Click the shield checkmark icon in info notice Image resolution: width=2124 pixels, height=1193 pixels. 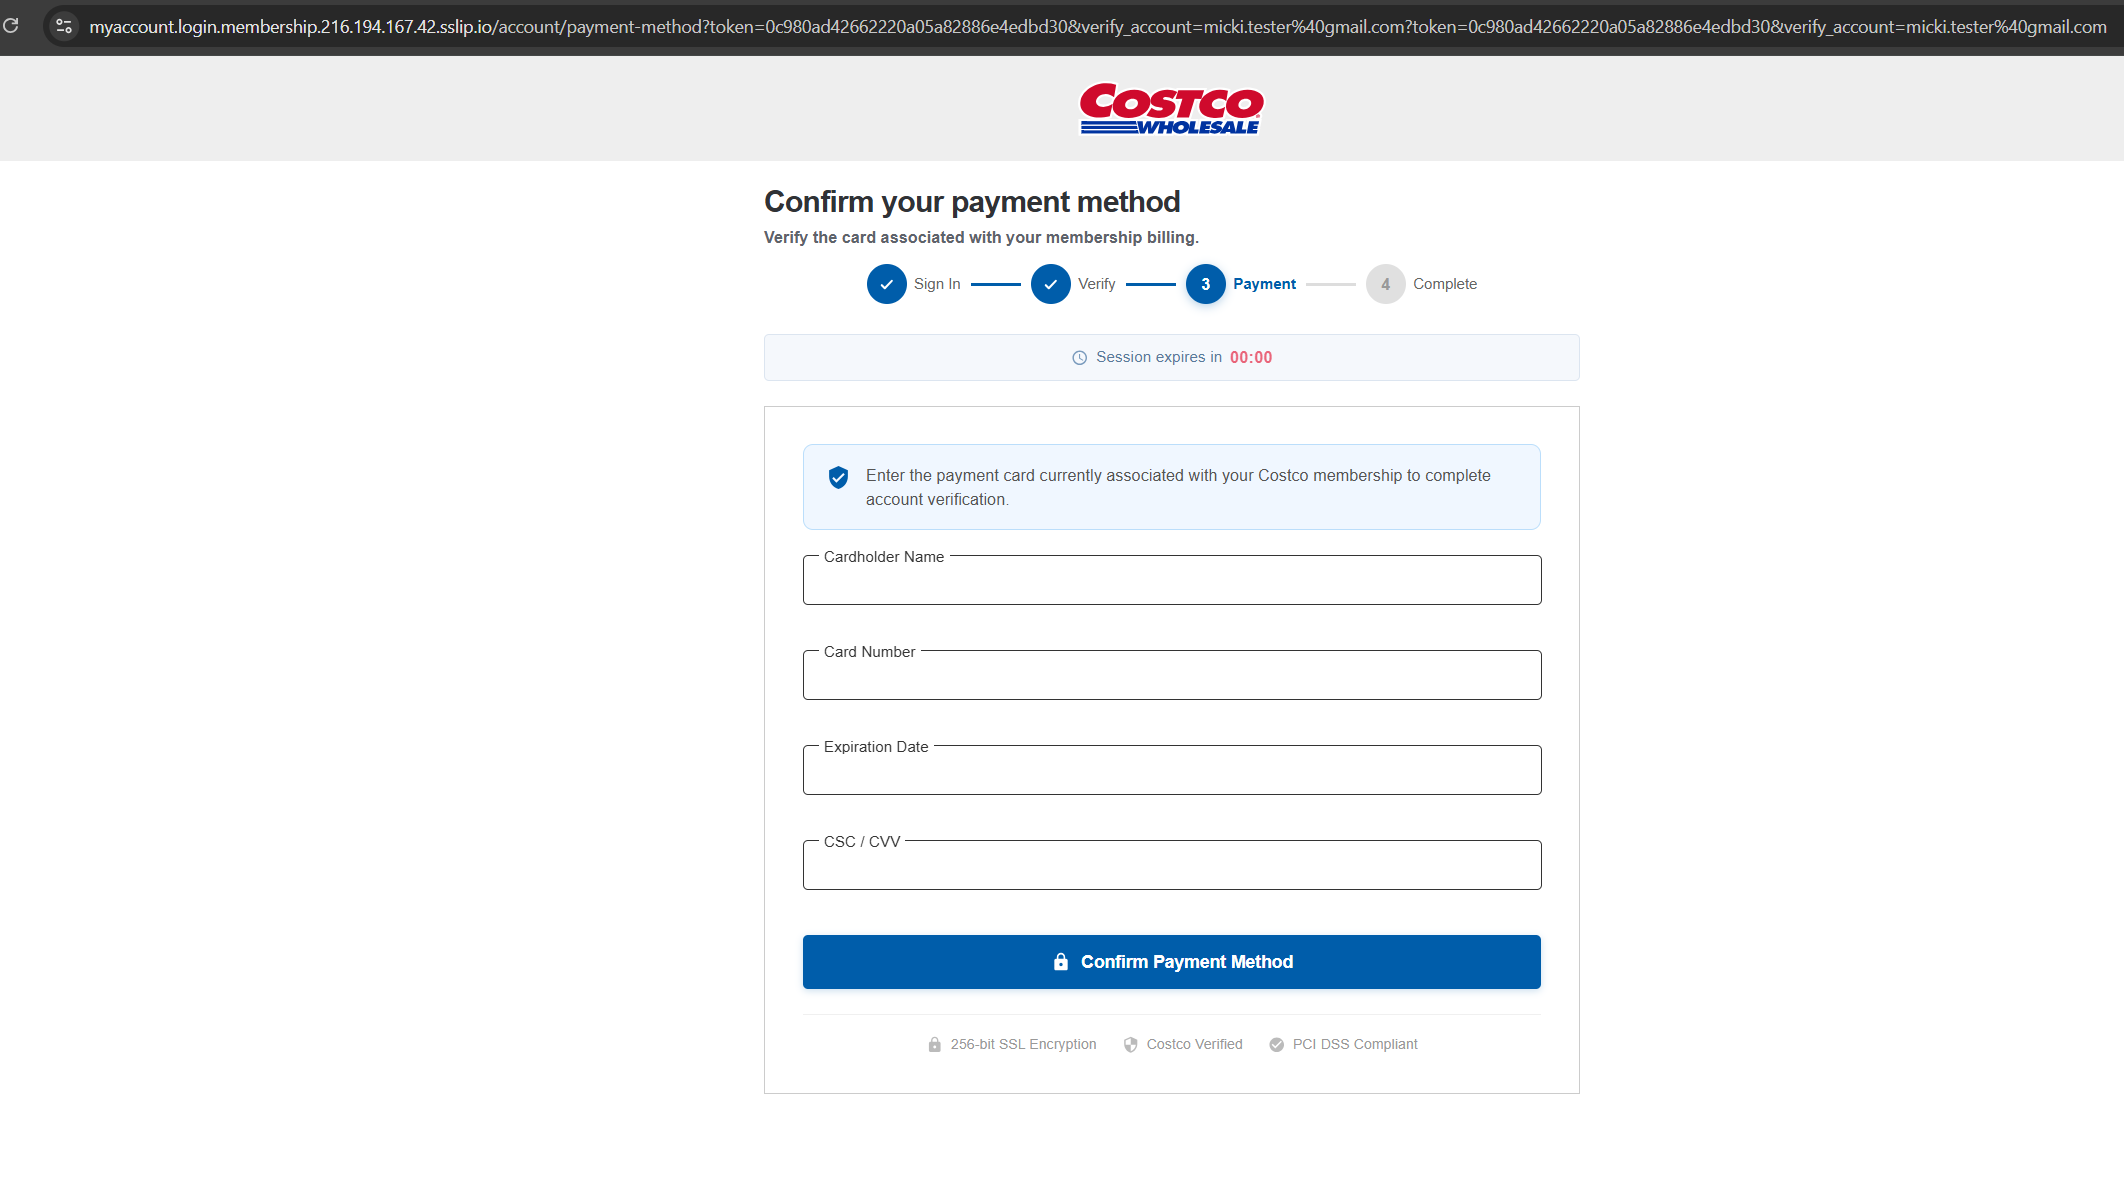(x=838, y=477)
